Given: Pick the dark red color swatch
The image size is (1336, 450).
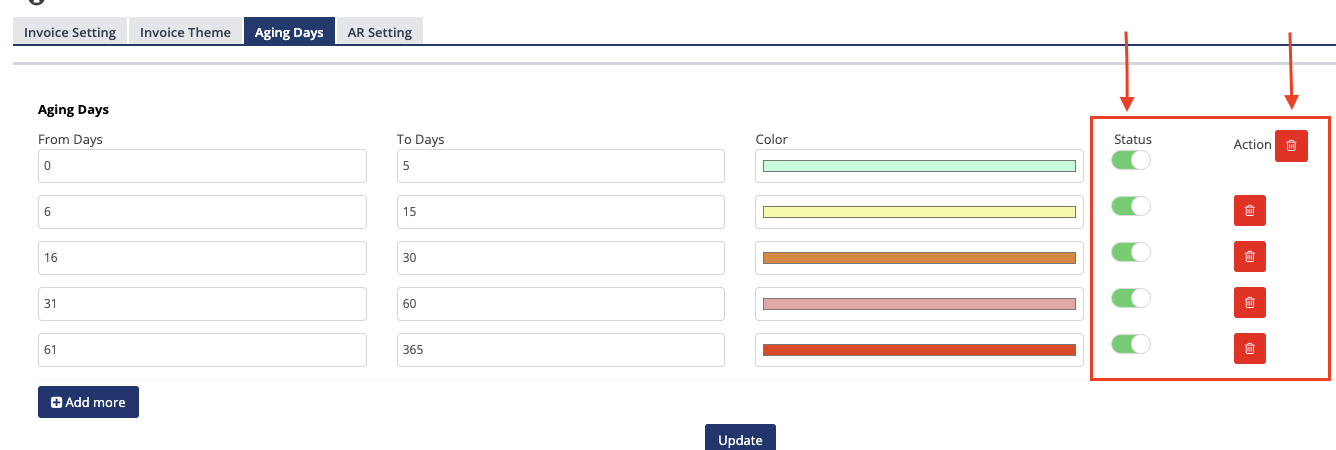Looking at the screenshot, I should pyautogui.click(x=918, y=350).
